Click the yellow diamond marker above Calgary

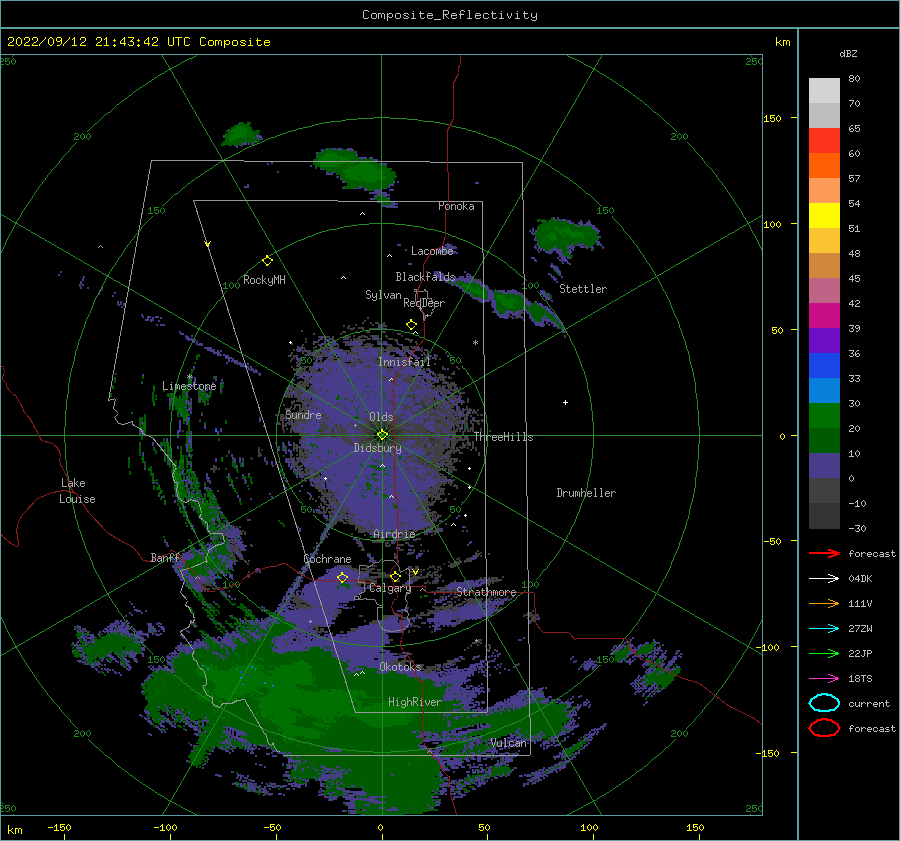coord(395,576)
